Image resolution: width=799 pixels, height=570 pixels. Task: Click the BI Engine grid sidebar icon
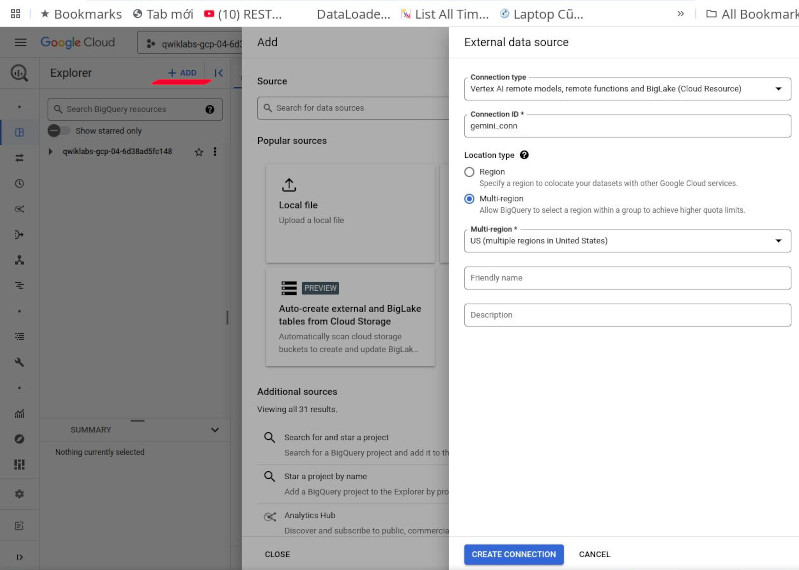click(x=19, y=465)
